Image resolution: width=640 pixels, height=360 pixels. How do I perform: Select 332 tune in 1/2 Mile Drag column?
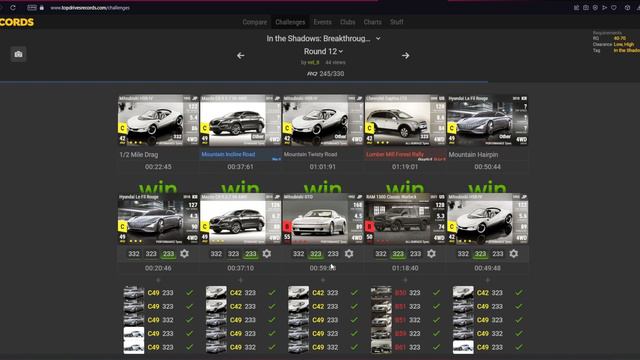pos(134,253)
